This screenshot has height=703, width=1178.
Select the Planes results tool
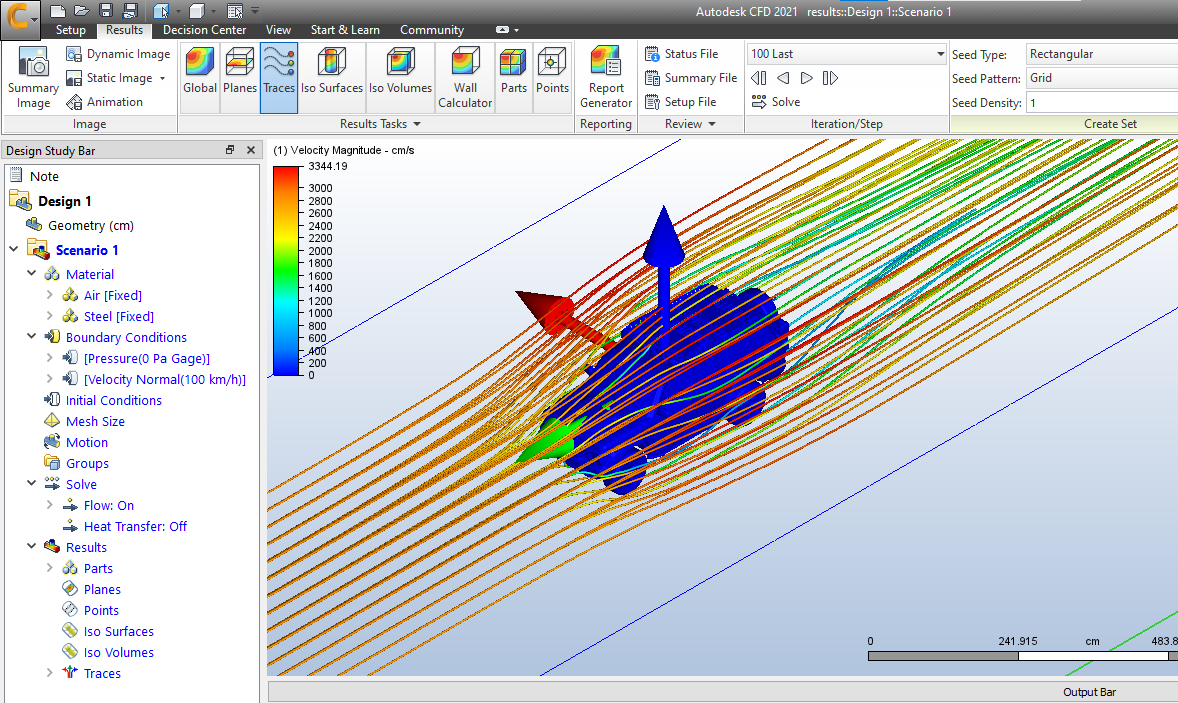pos(240,77)
